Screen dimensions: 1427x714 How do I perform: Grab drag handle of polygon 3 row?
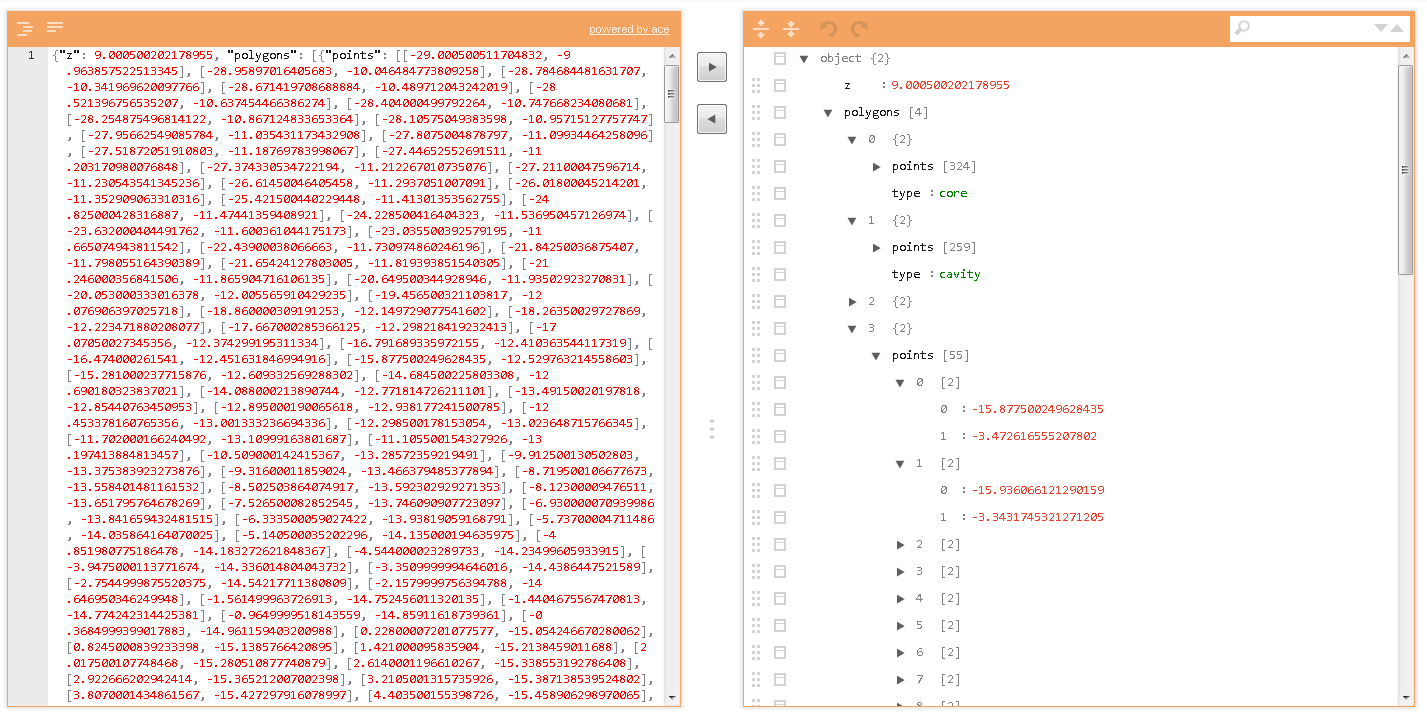pyautogui.click(x=757, y=328)
